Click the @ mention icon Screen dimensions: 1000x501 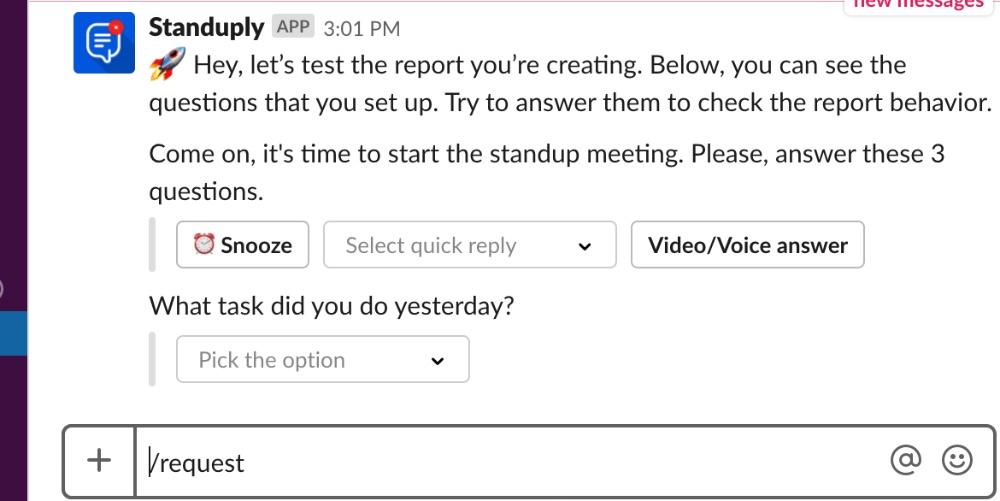click(906, 460)
